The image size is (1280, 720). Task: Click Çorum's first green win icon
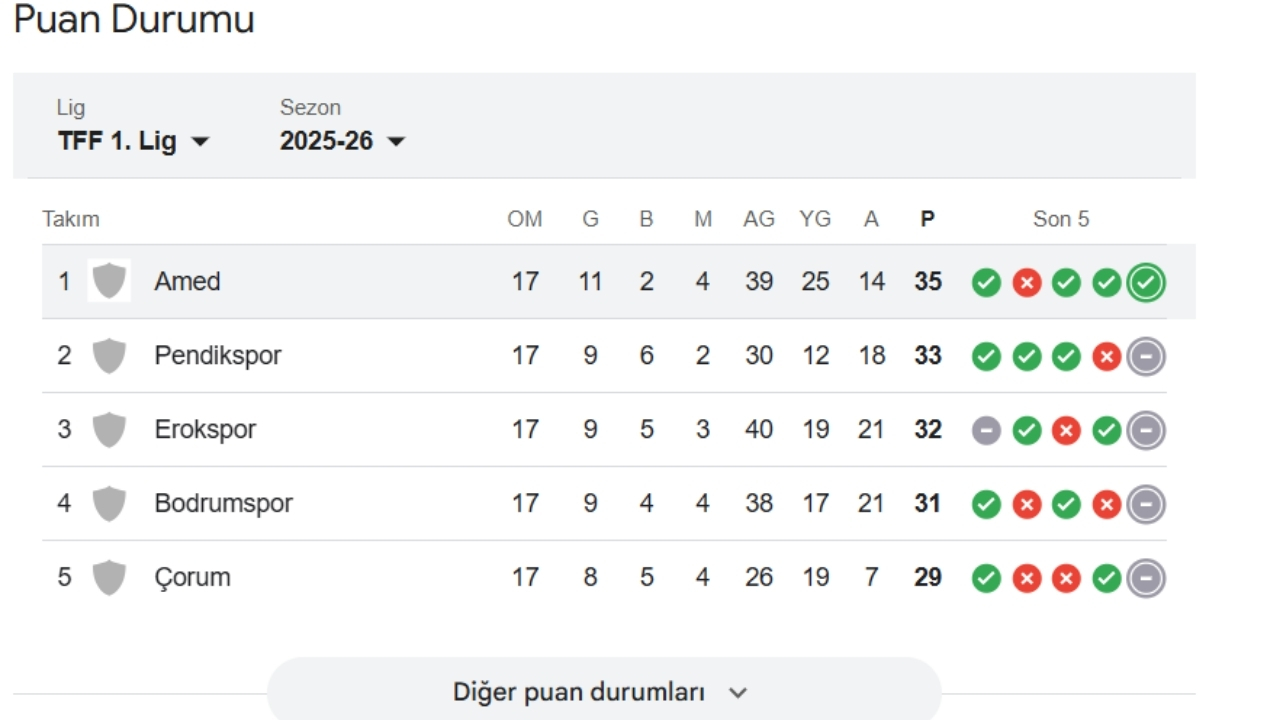(986, 579)
